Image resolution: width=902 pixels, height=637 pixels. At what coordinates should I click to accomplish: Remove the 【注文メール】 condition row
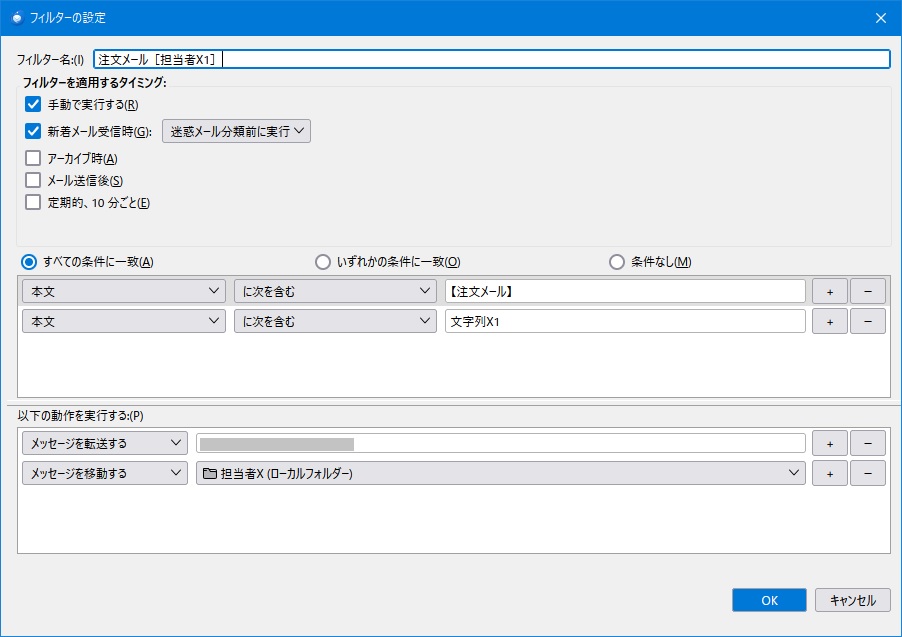click(867, 291)
